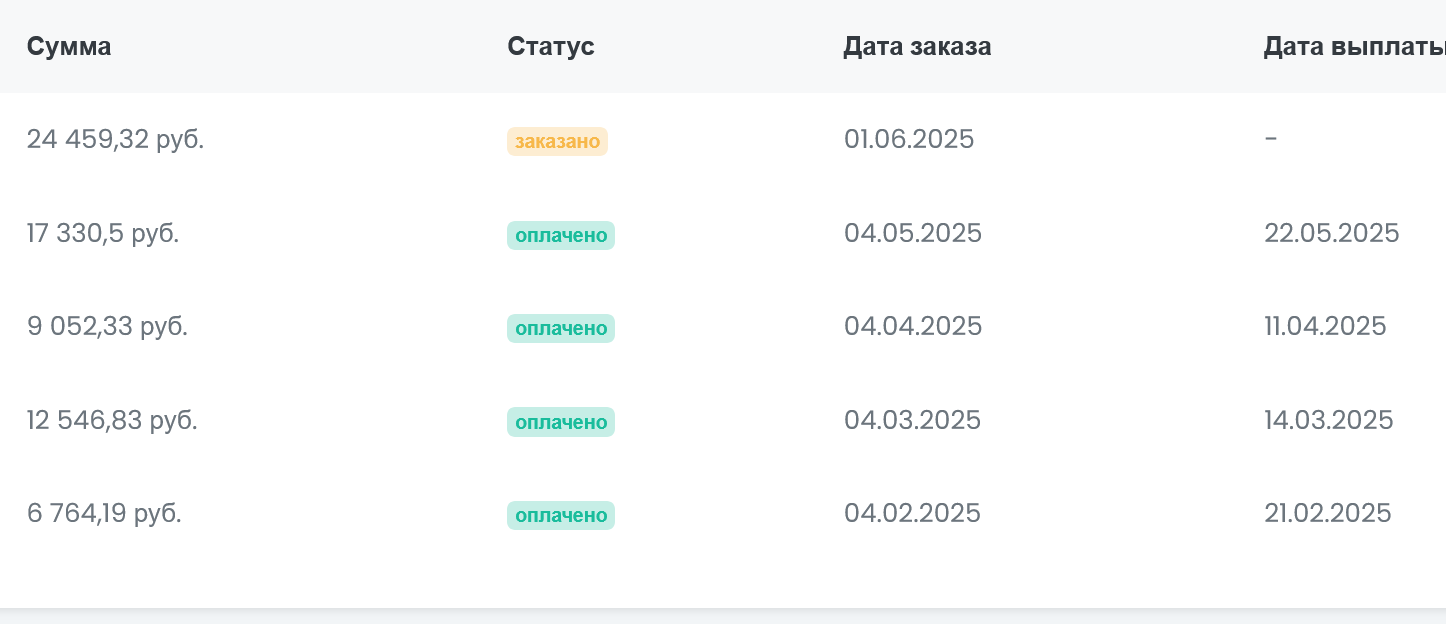The height and width of the screenshot is (624, 1446).
Task: Click the Сумма column header
Action: 69,47
